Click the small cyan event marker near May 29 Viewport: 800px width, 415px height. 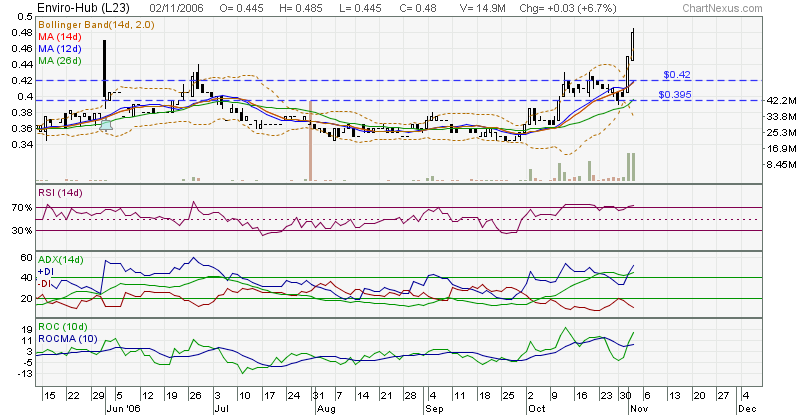point(106,125)
